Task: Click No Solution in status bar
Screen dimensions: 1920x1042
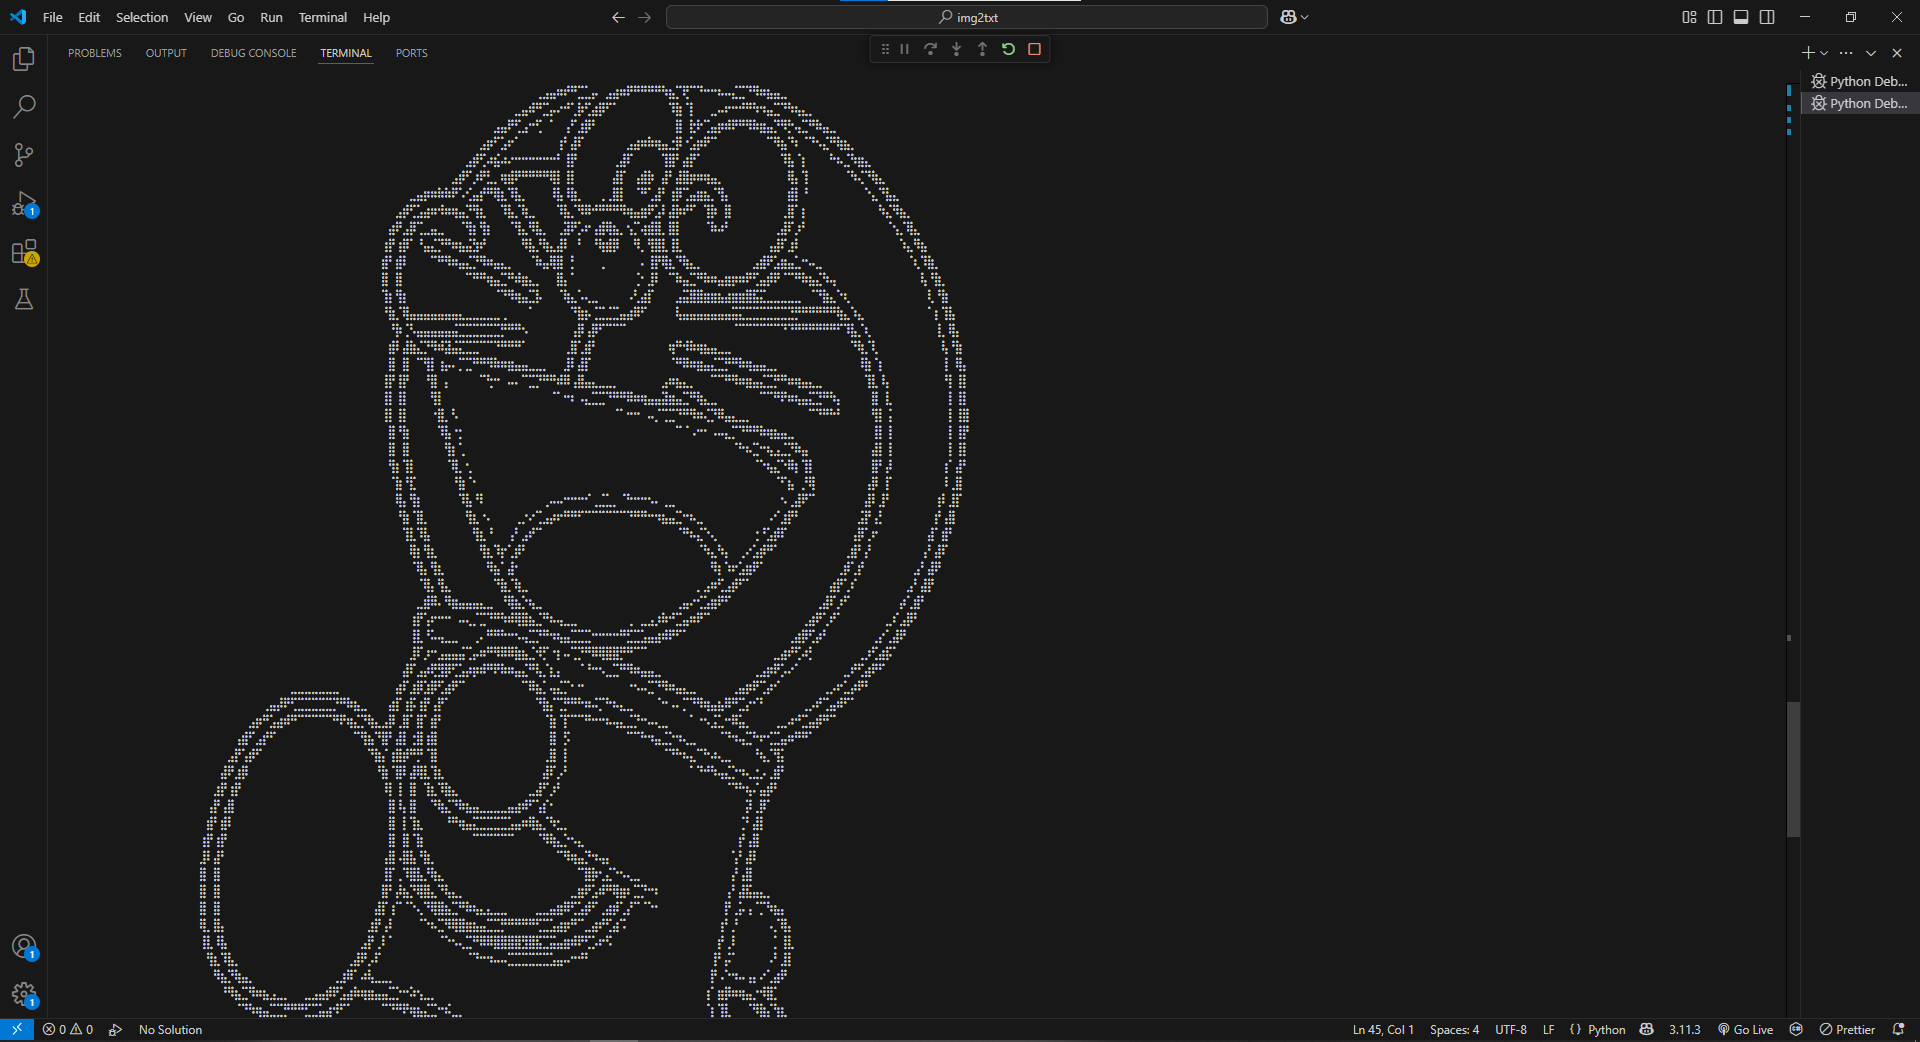Action: pos(170,1029)
